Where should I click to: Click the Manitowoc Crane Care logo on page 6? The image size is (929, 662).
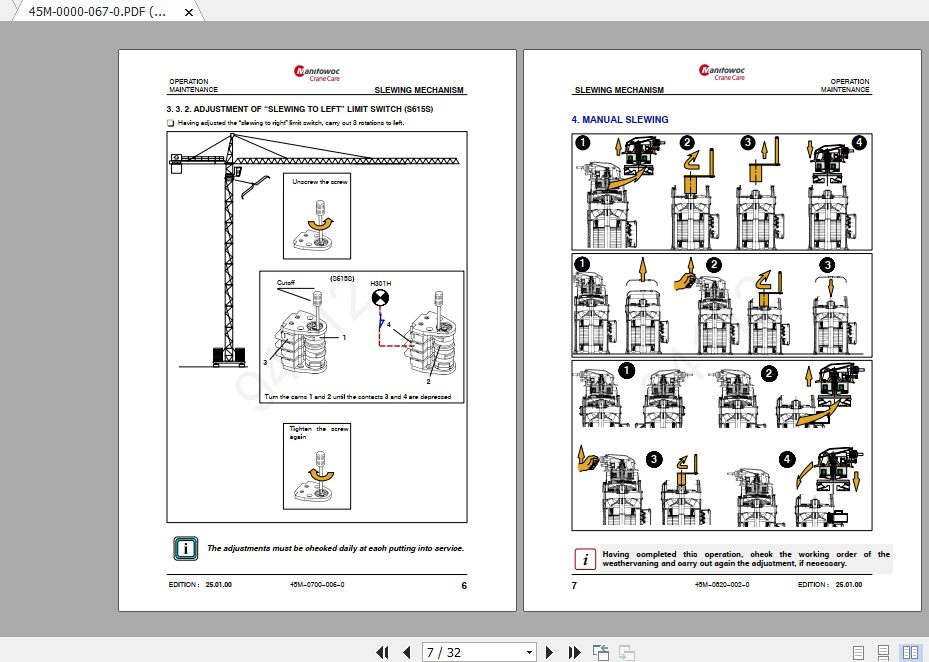(x=316, y=72)
